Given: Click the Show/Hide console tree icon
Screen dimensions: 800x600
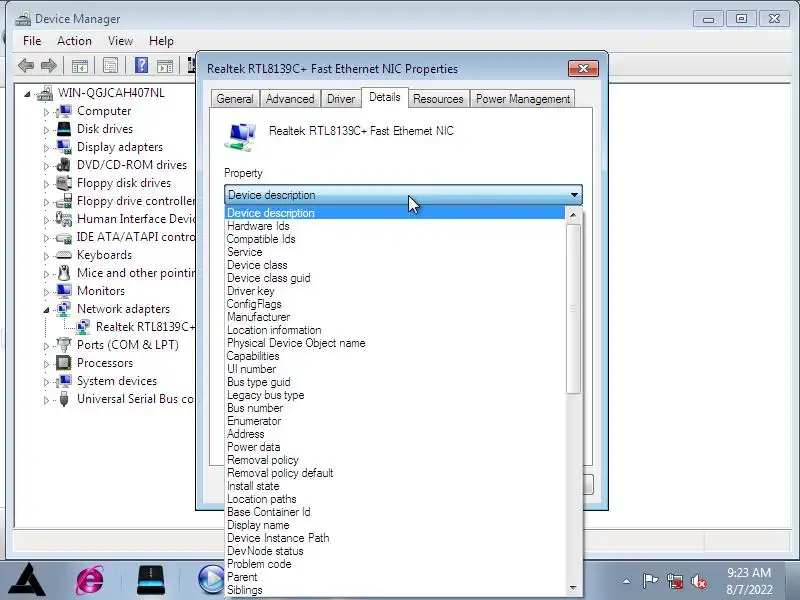Looking at the screenshot, I should pos(80,66).
